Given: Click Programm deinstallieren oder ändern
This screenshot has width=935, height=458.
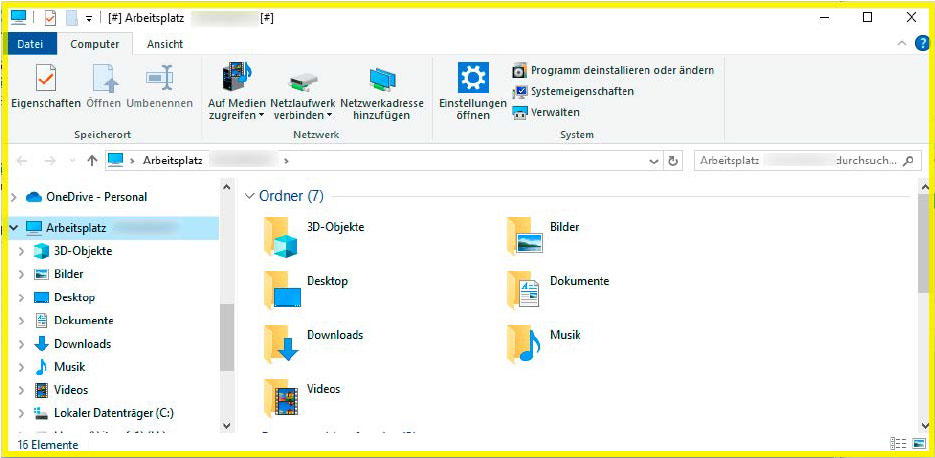Looking at the screenshot, I should pos(621,70).
